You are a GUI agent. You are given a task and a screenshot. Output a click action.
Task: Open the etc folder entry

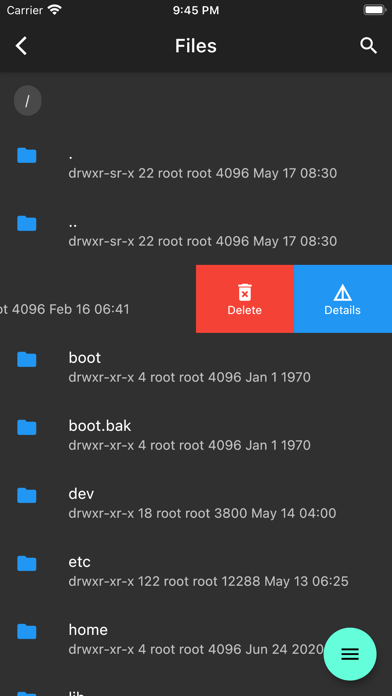coord(196,571)
